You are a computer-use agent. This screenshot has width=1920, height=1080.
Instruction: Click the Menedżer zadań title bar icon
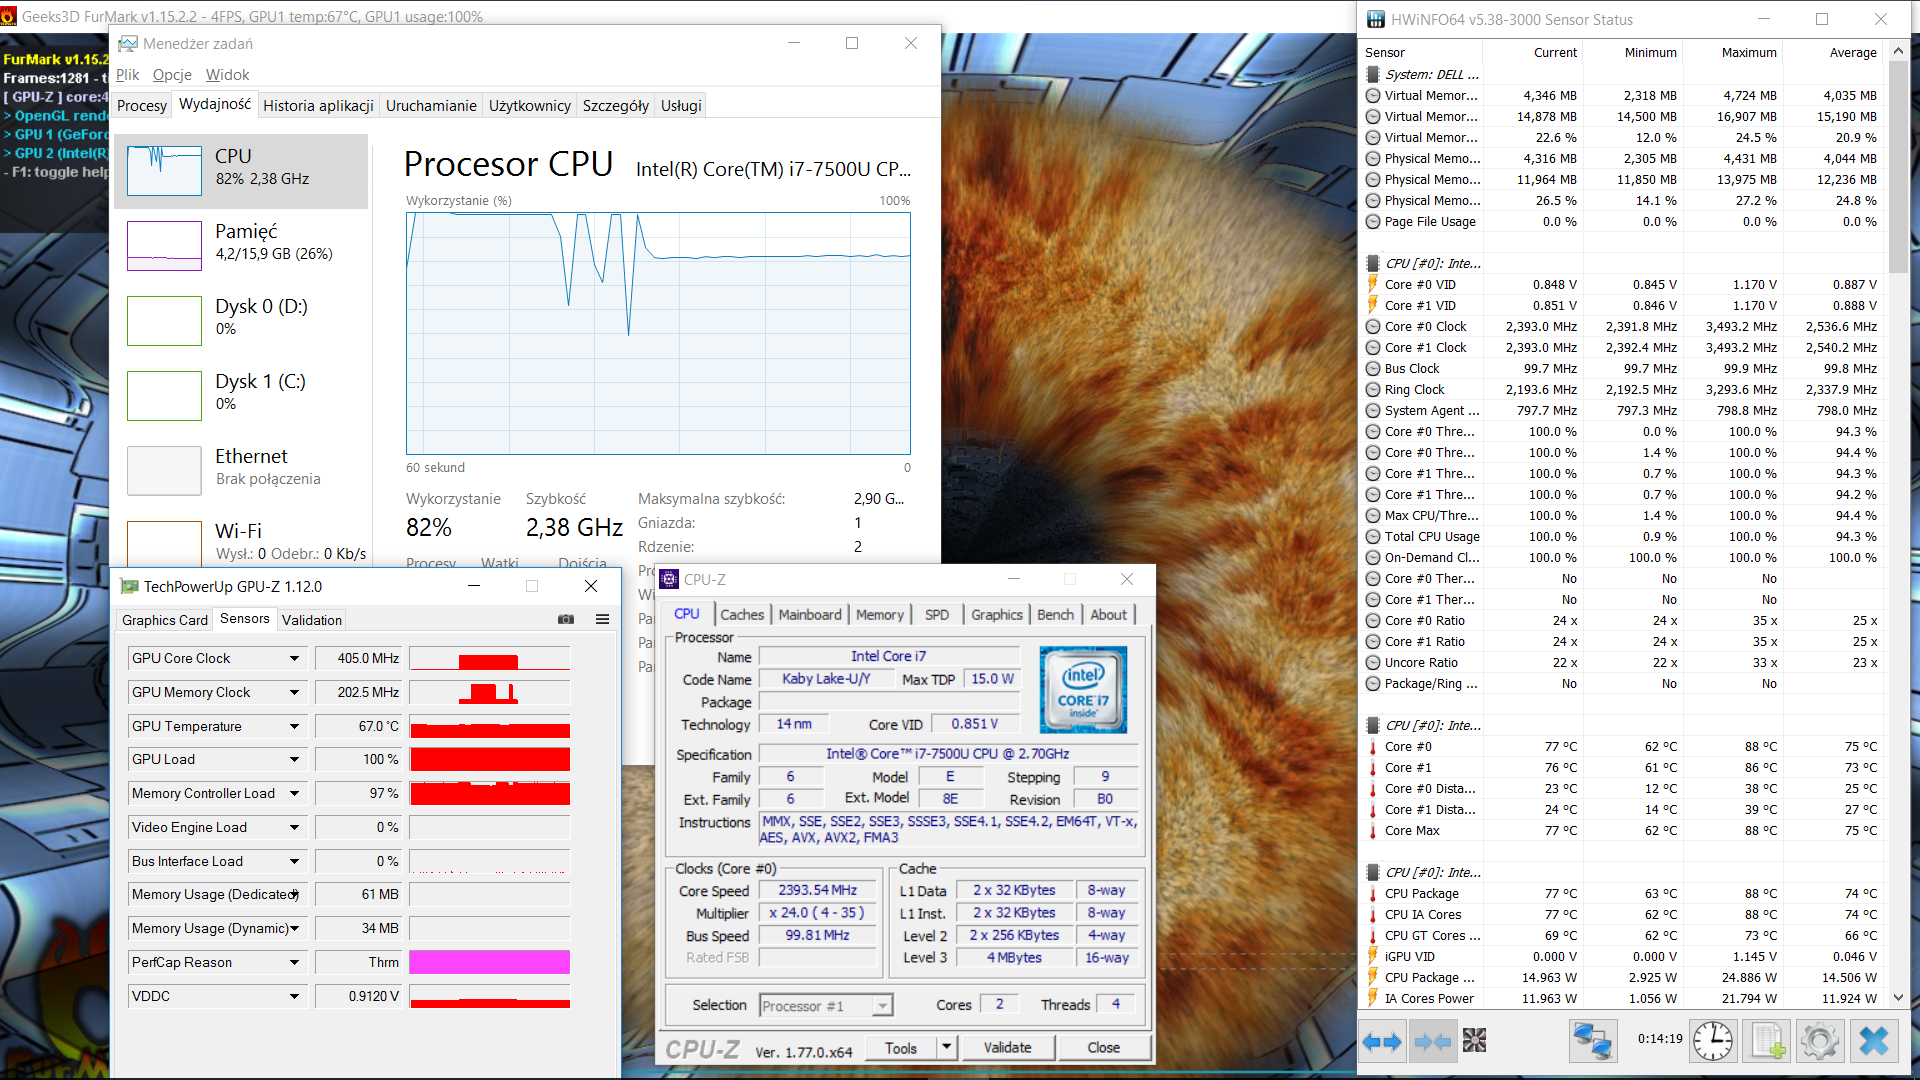(128, 44)
